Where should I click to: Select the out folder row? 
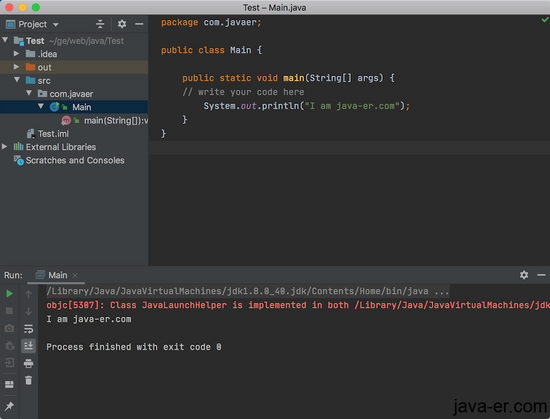(x=74, y=67)
